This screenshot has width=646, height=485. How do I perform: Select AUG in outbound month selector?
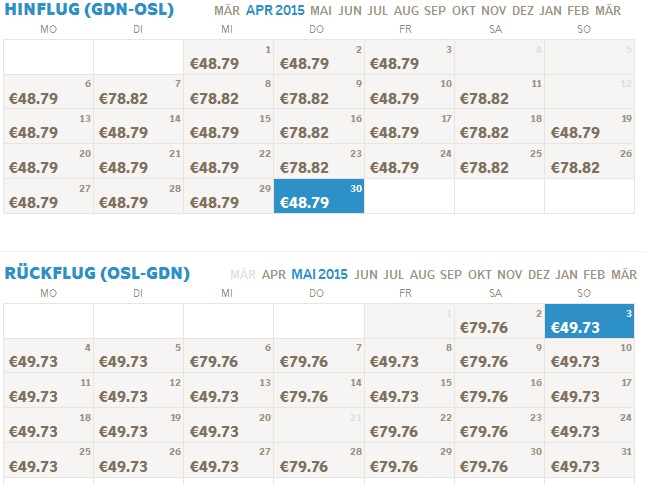pyautogui.click(x=406, y=10)
